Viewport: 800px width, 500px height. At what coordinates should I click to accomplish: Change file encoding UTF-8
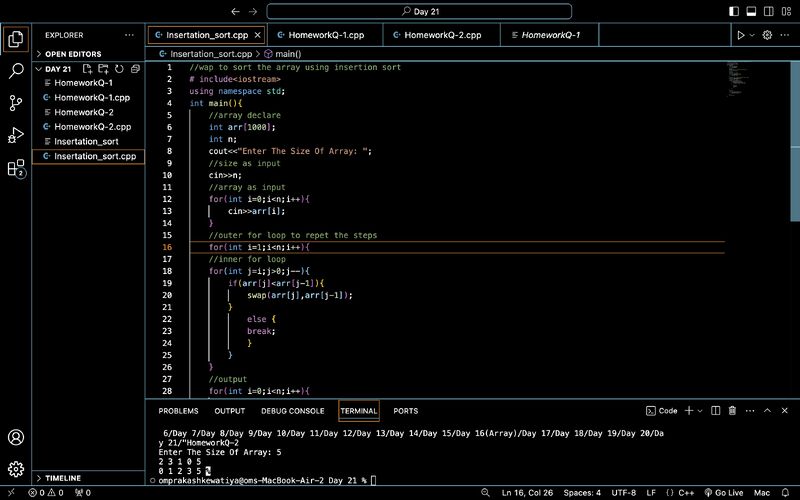[623, 493]
